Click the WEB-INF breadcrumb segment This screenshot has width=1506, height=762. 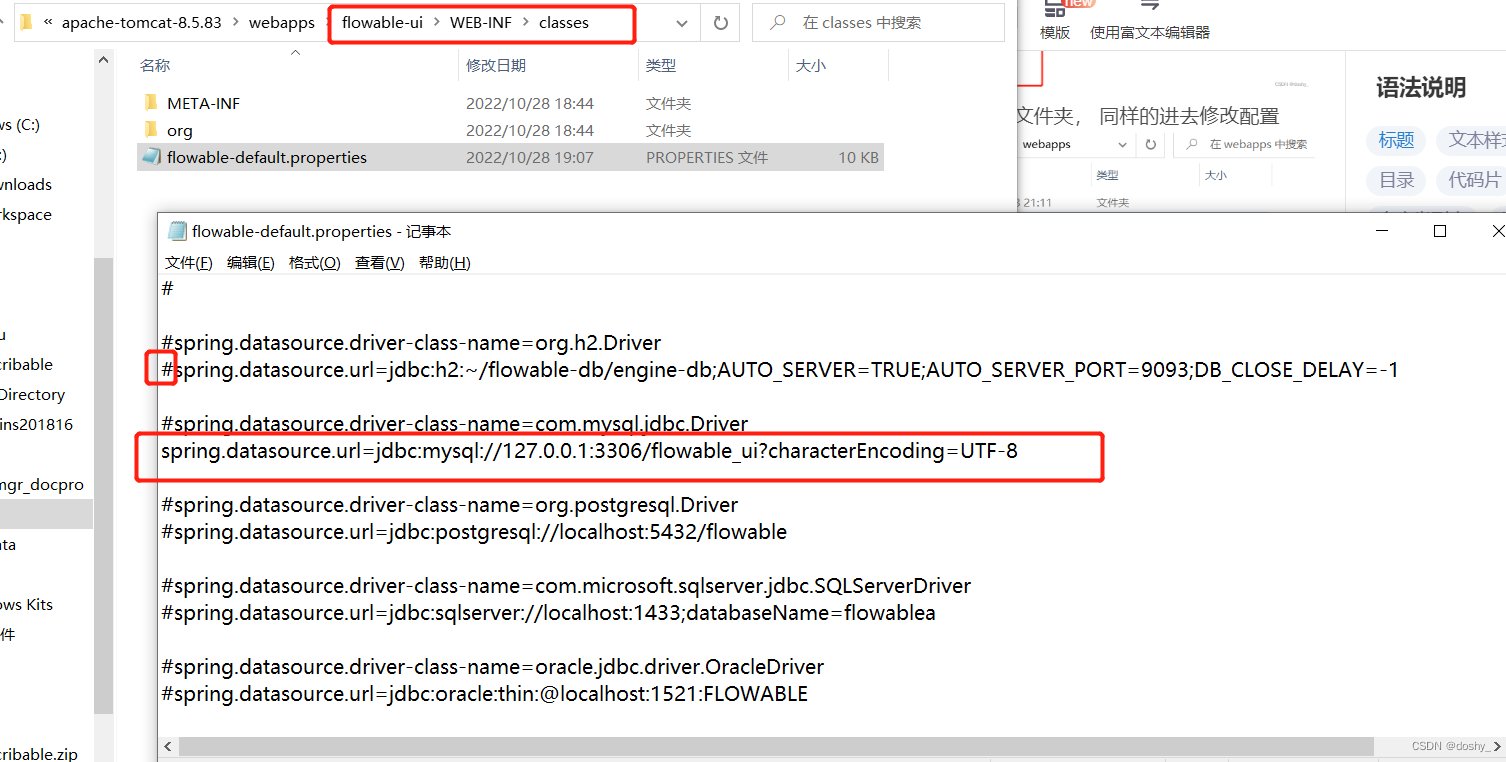481,22
